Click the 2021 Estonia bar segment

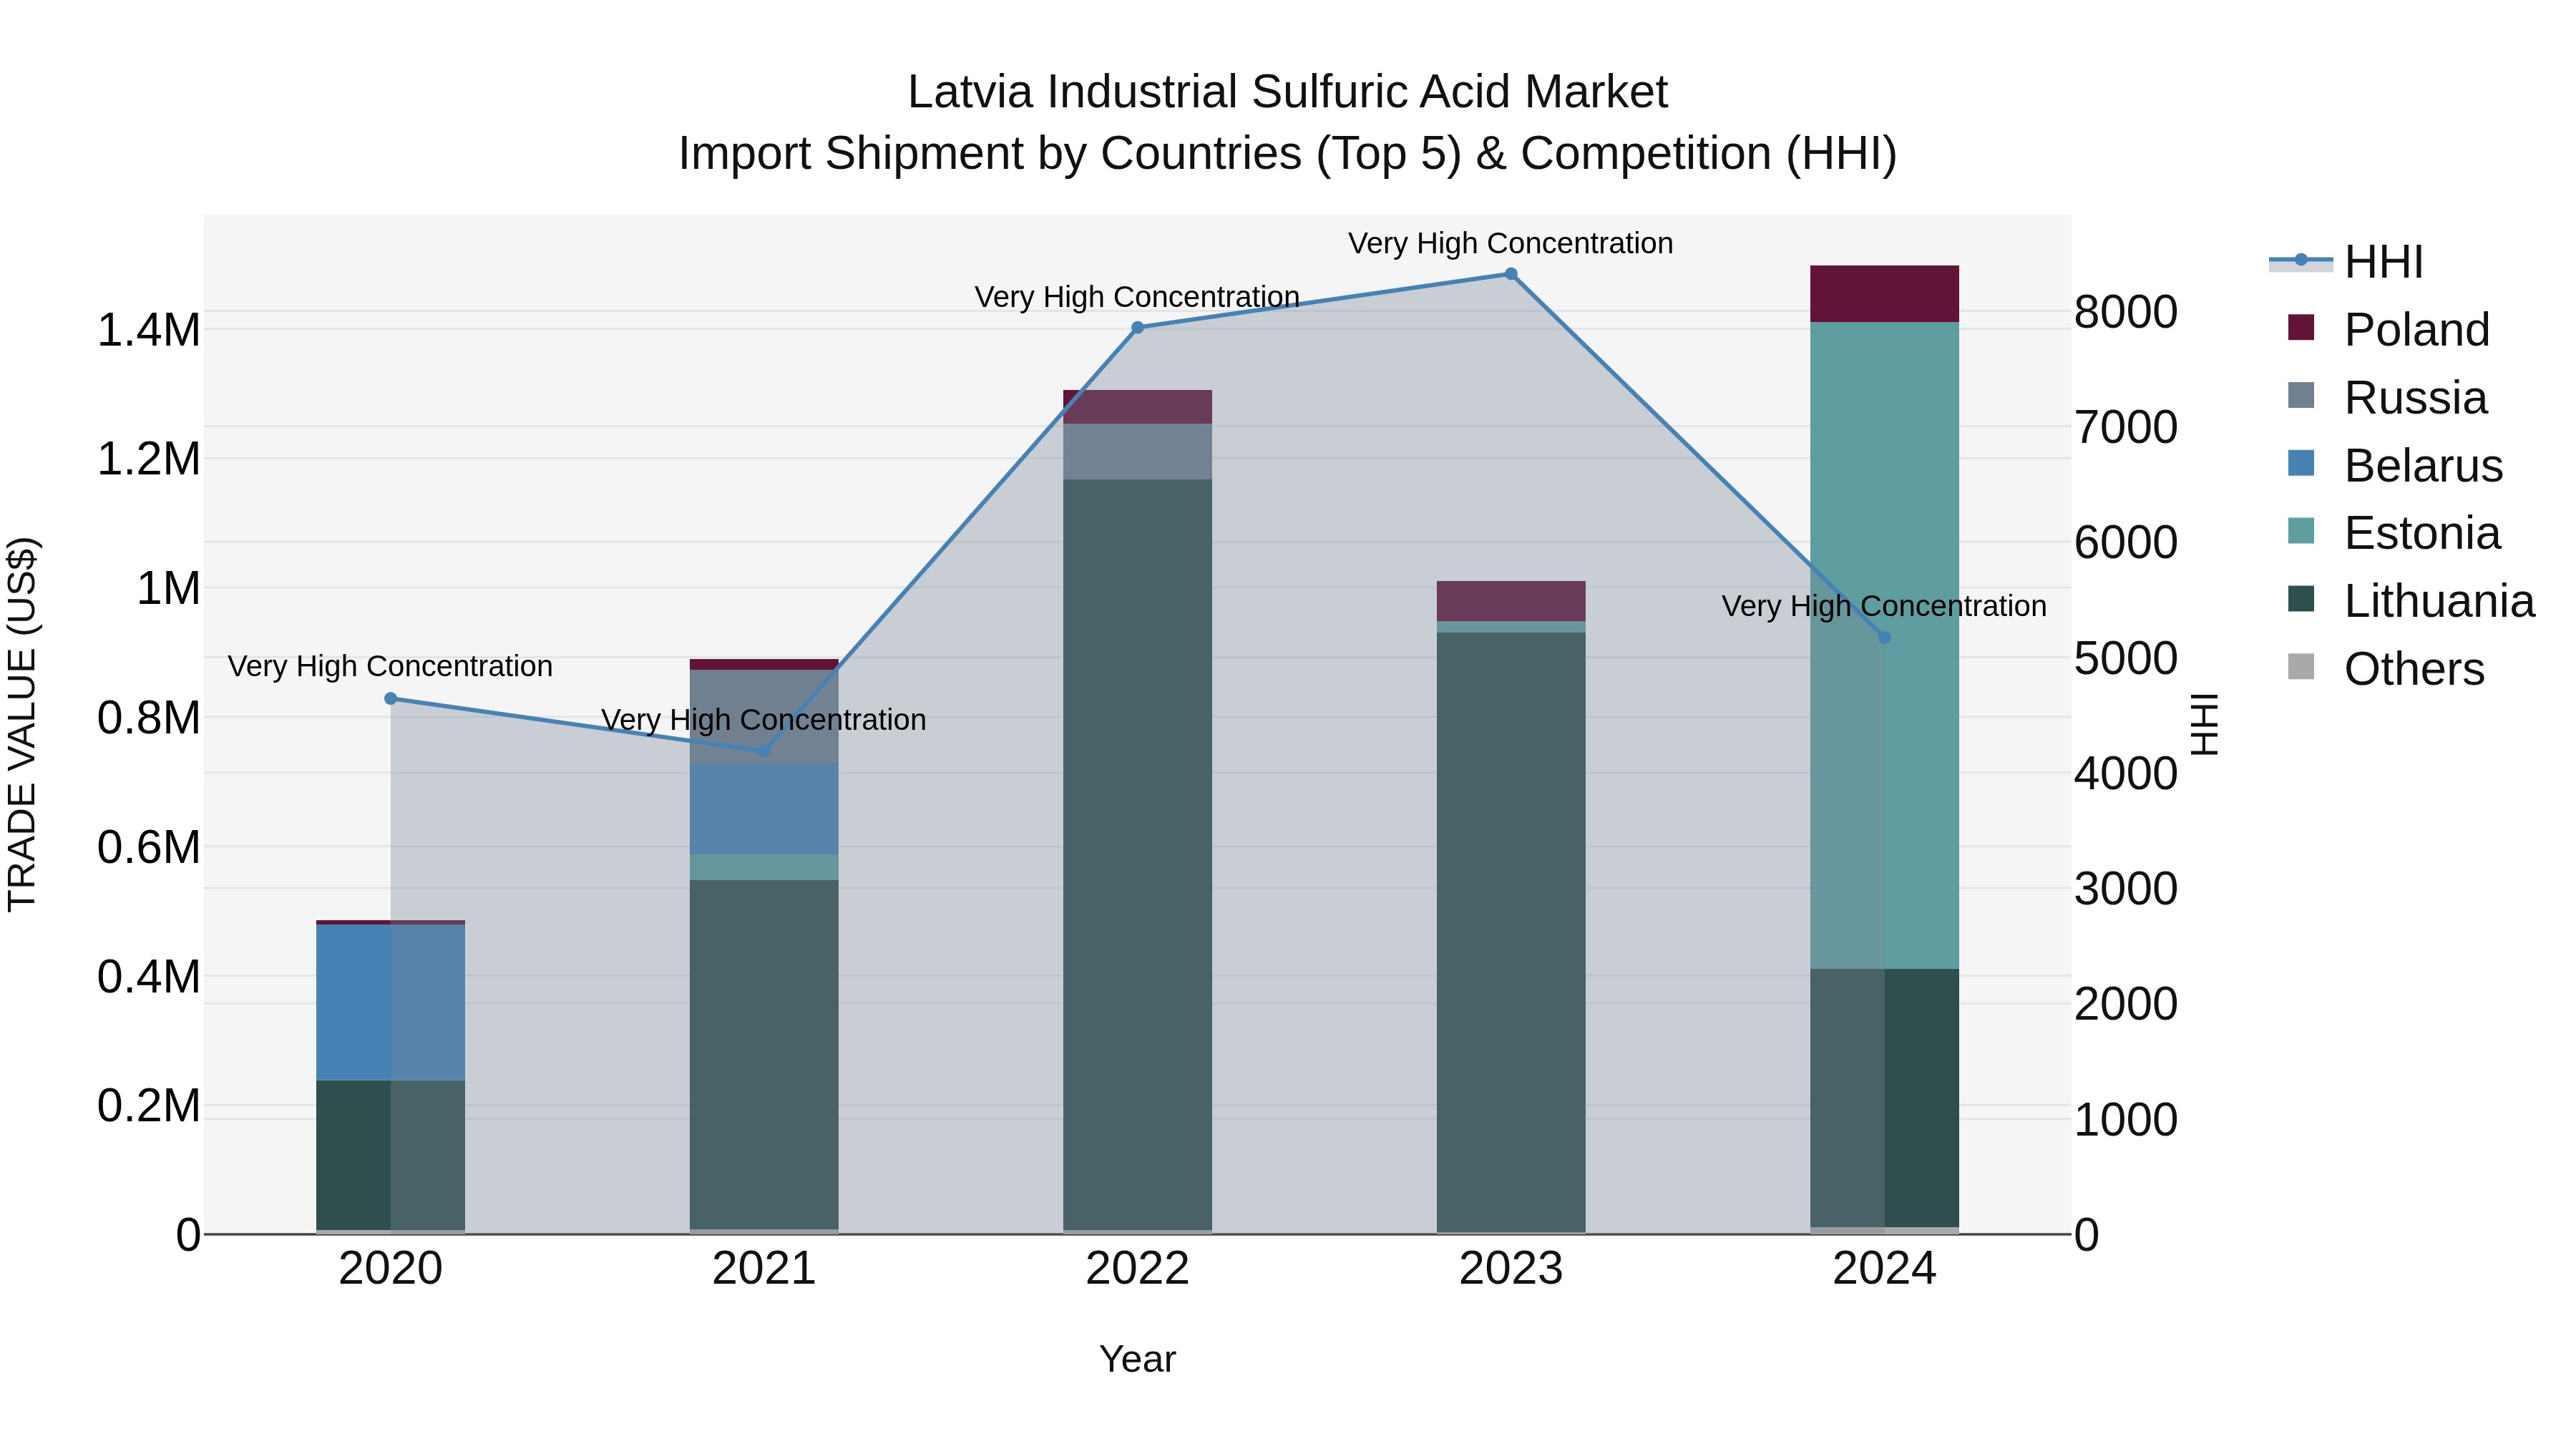[x=764, y=868]
